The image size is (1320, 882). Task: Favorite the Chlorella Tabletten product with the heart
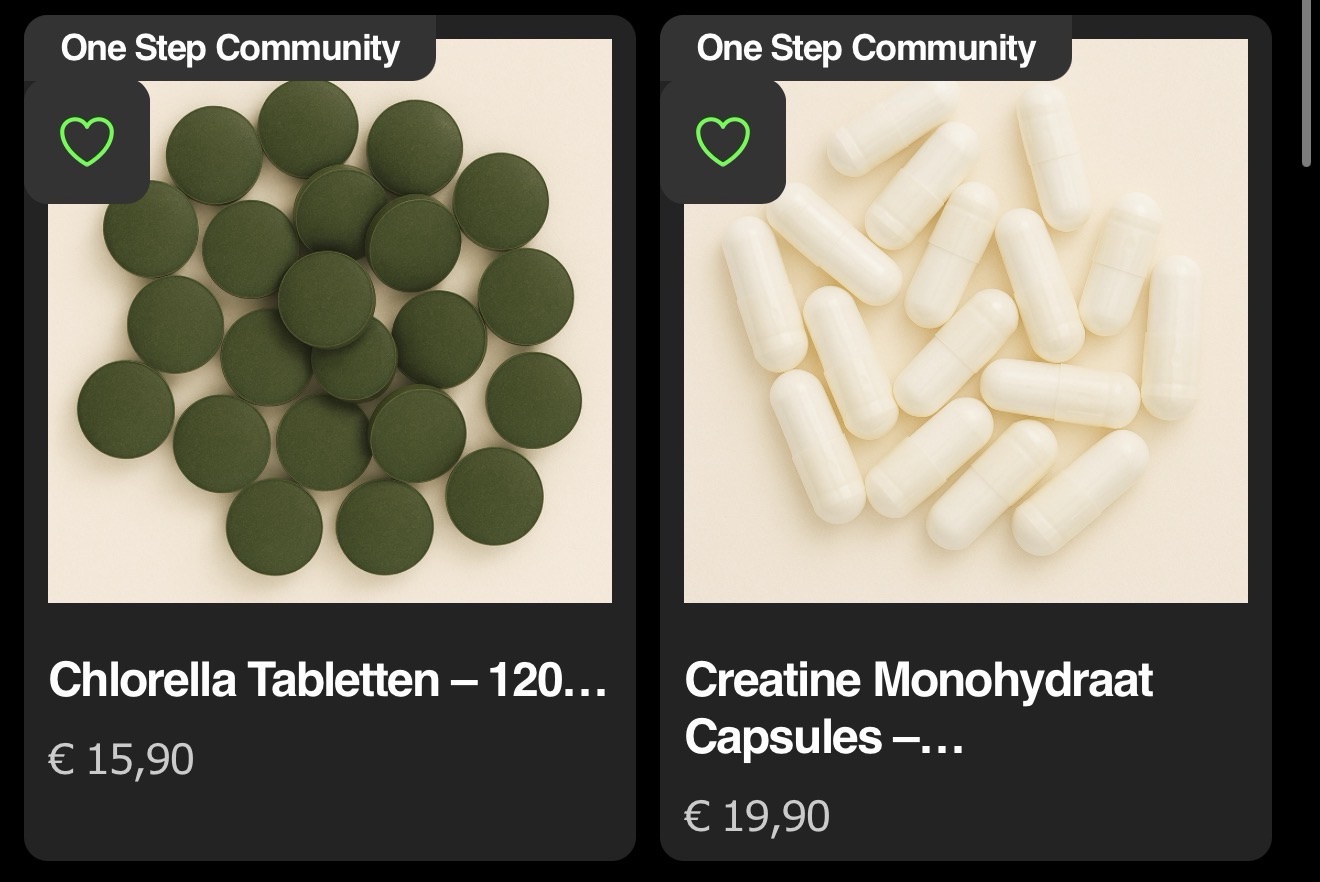tap(87, 141)
